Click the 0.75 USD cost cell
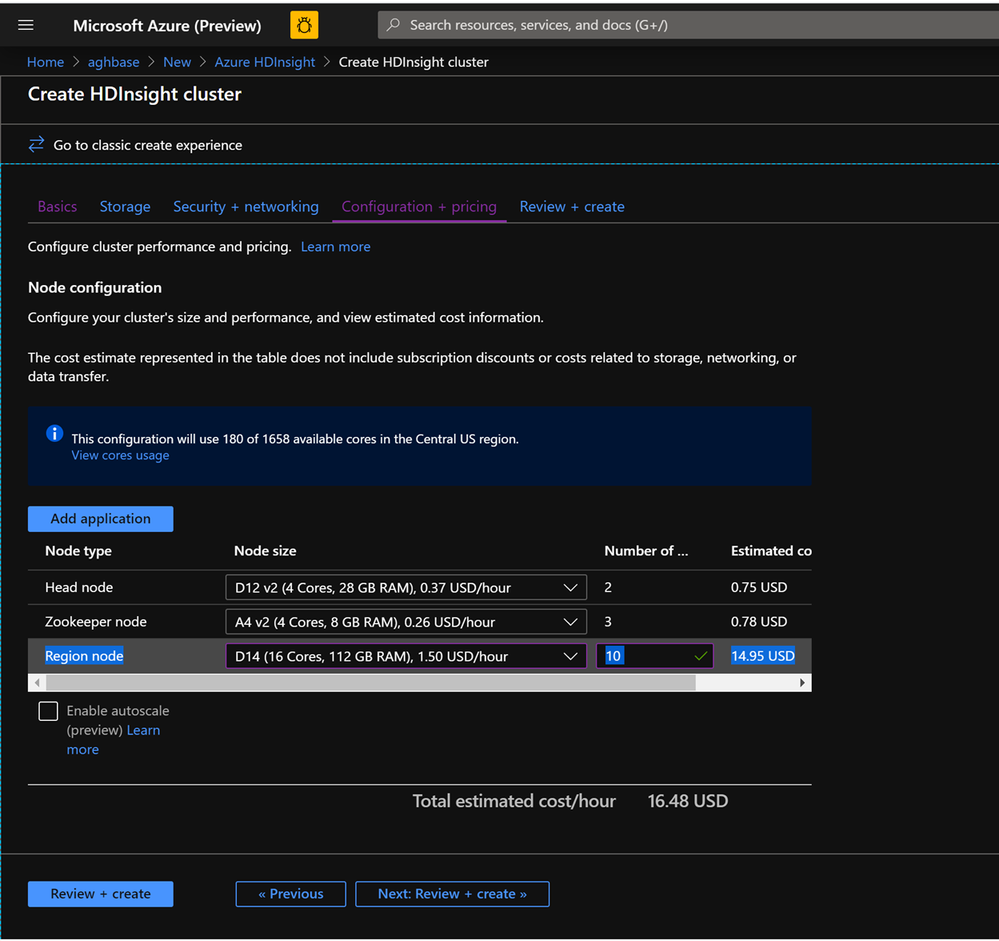 [x=759, y=587]
